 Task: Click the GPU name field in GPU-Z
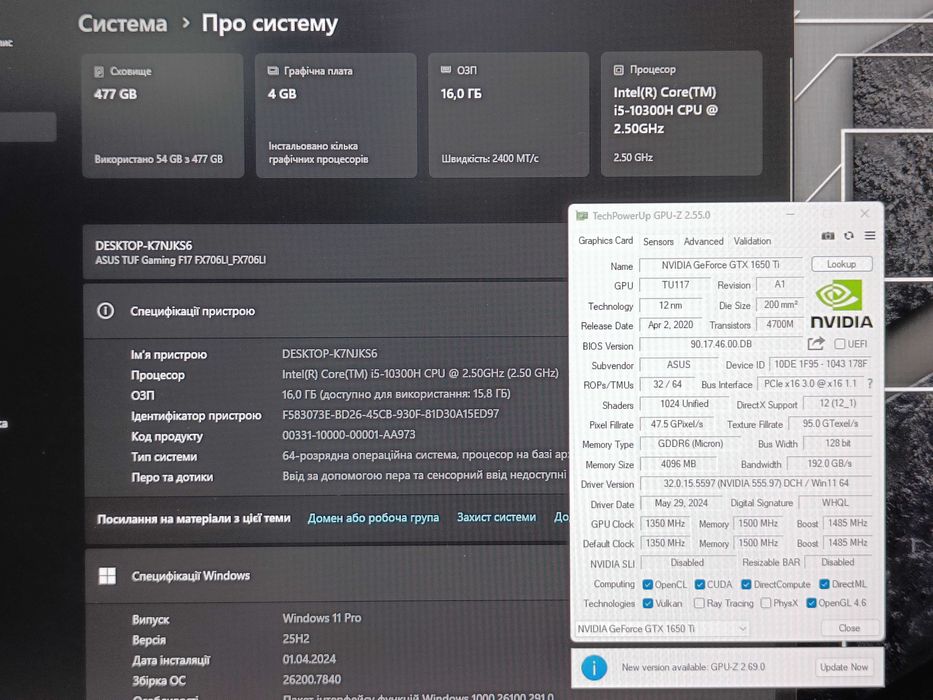click(721, 265)
